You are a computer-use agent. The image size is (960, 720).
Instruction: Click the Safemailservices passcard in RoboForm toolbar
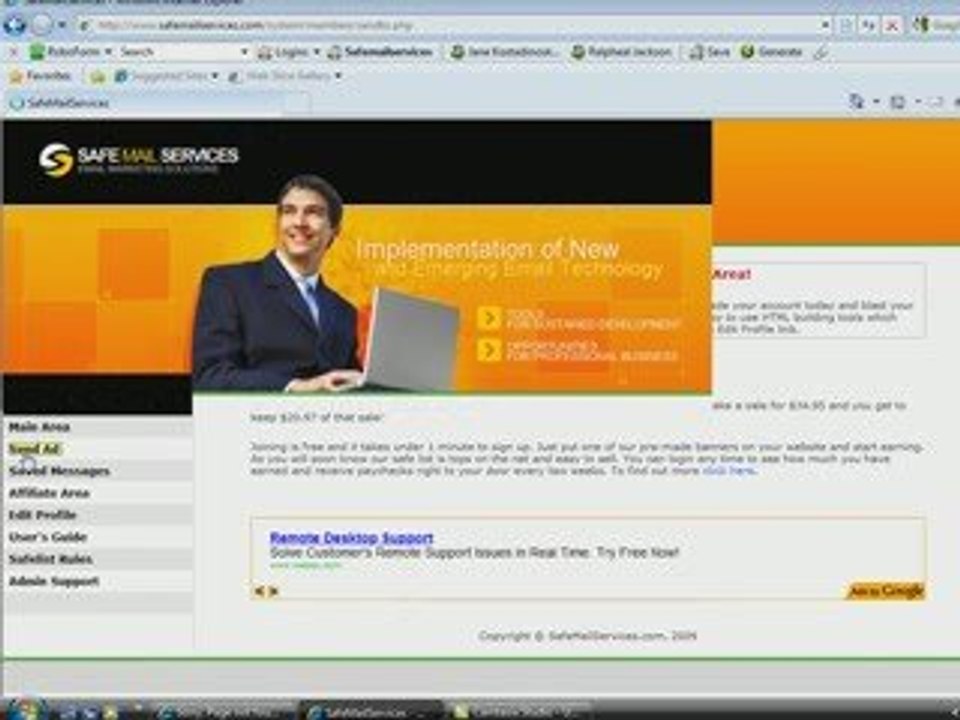(x=380, y=52)
